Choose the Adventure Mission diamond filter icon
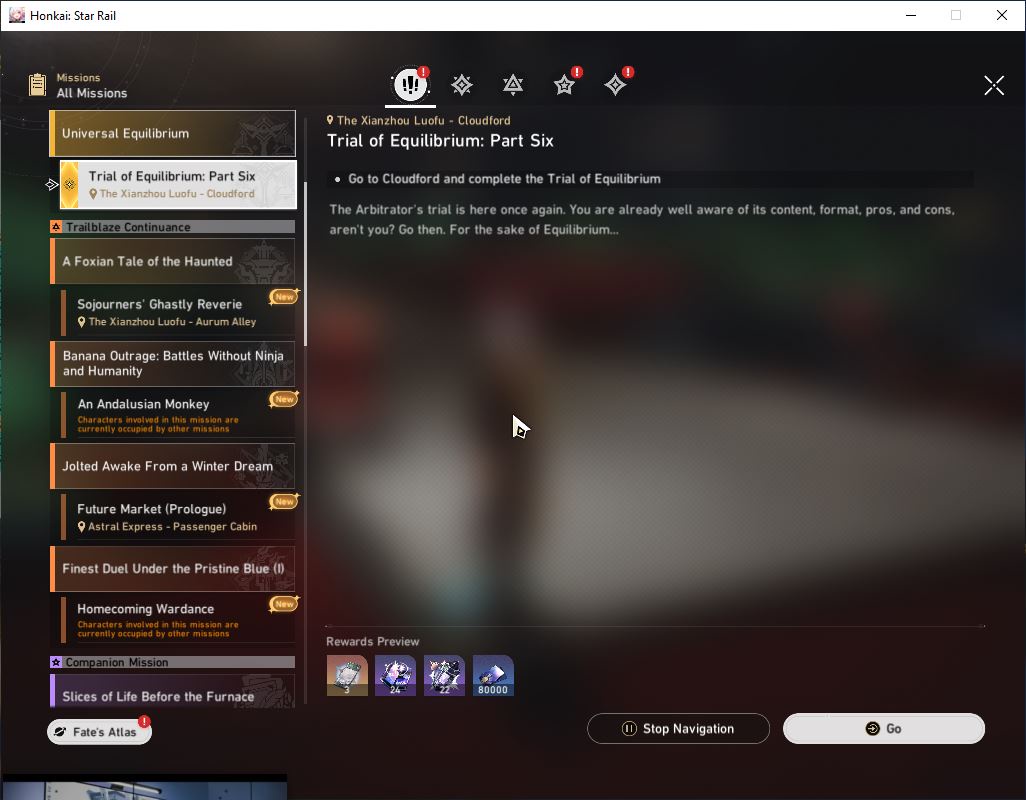The height and width of the screenshot is (800, 1026). [x=615, y=84]
